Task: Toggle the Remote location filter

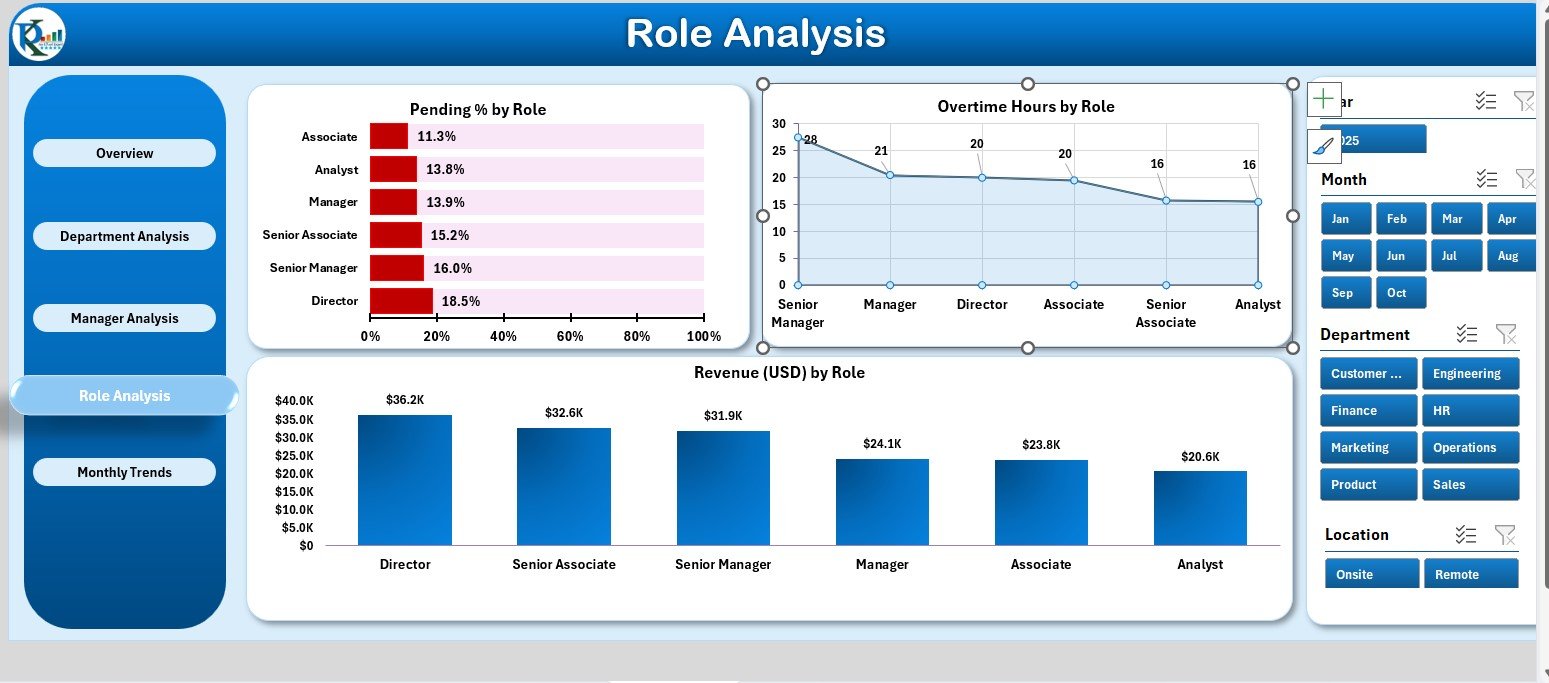Action: (1470, 574)
